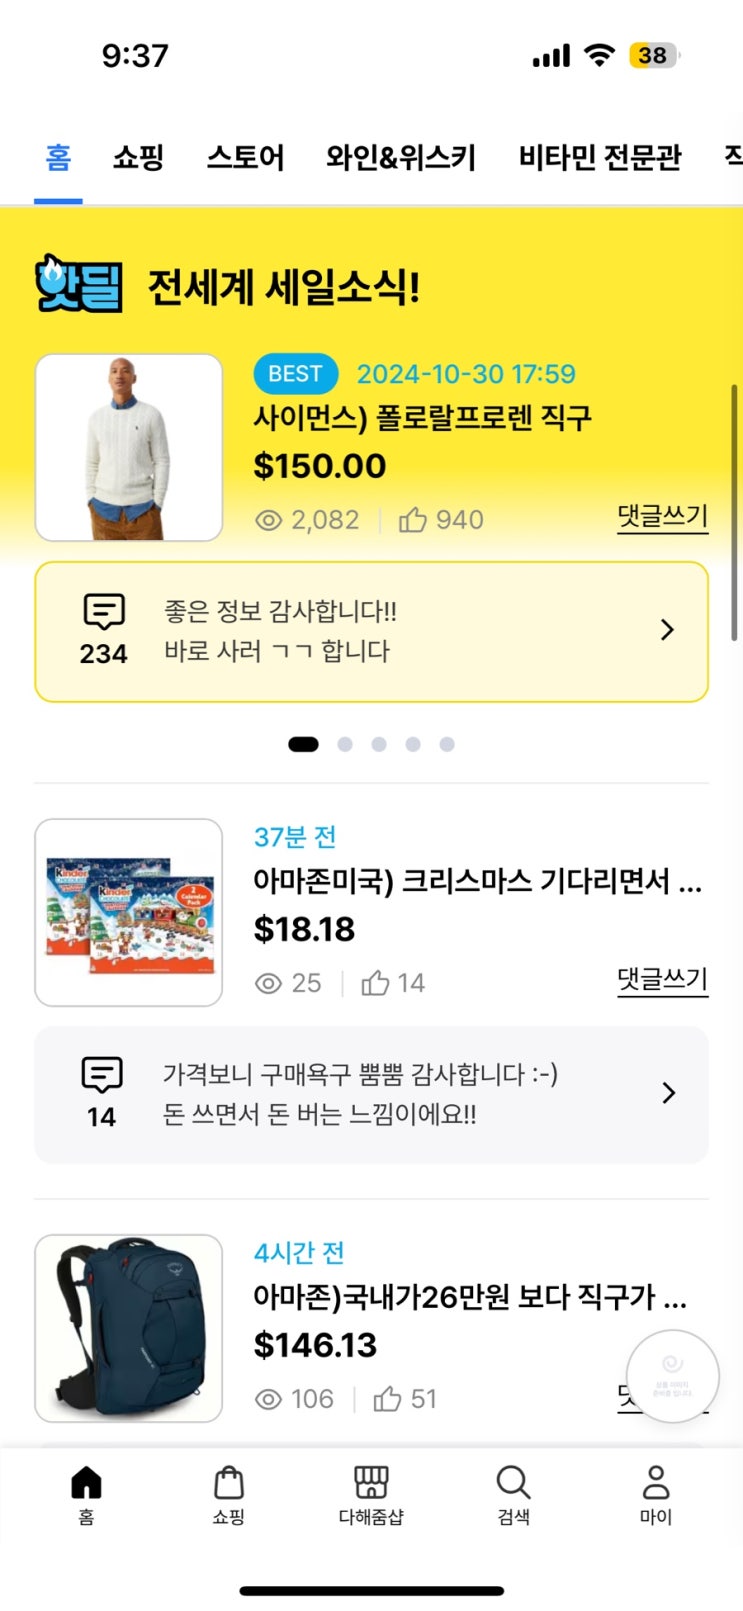The image size is (743, 1611).
Task: Open the navy backpack product thumbnail
Action: pos(129,1328)
